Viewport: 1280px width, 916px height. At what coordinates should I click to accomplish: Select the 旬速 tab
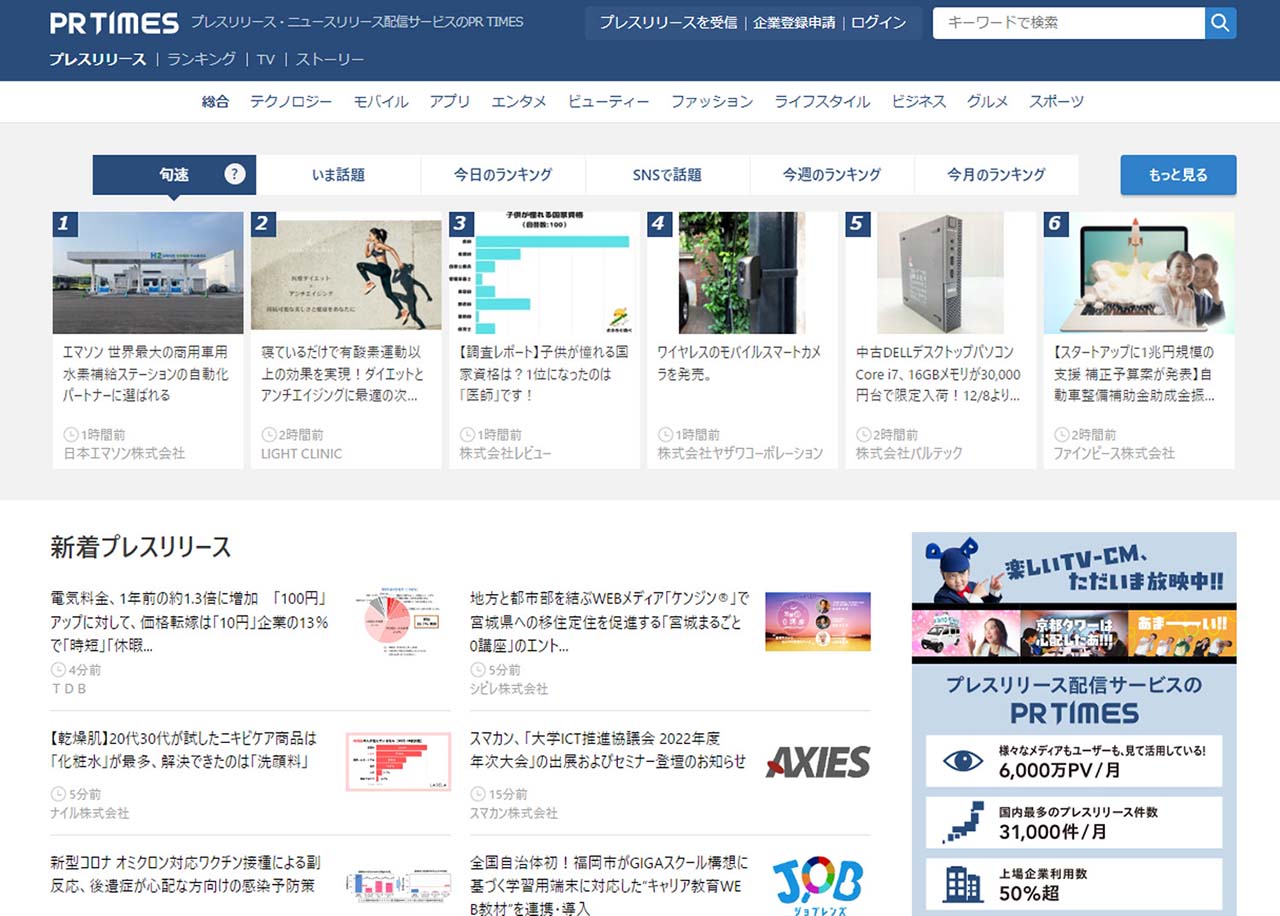click(x=174, y=175)
